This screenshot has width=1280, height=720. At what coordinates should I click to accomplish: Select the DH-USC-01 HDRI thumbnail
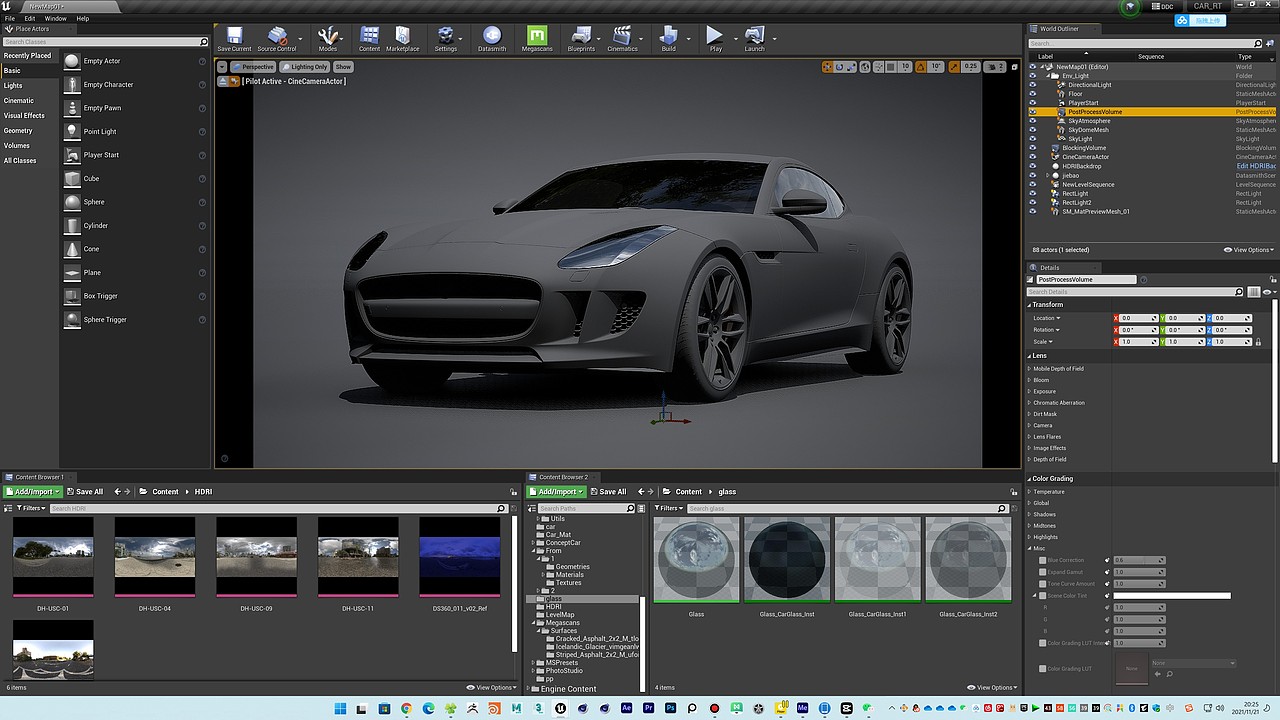tap(53, 557)
